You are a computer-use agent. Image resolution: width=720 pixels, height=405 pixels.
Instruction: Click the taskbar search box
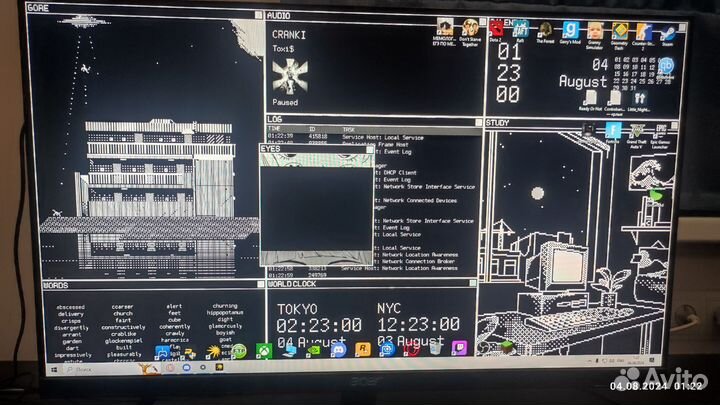click(x=84, y=368)
